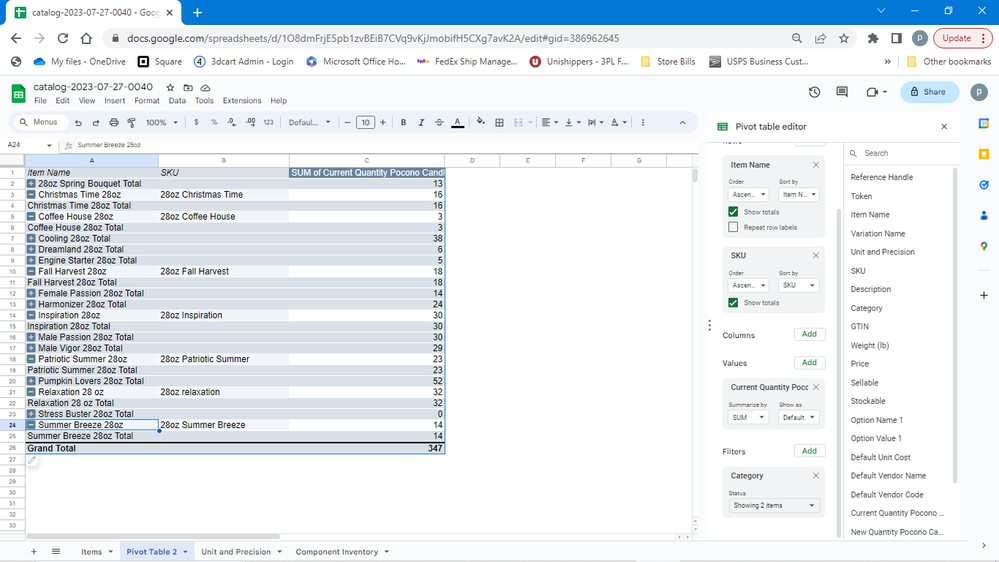The height and width of the screenshot is (562, 999).
Task: Remove the Item Name row field
Action: (816, 165)
